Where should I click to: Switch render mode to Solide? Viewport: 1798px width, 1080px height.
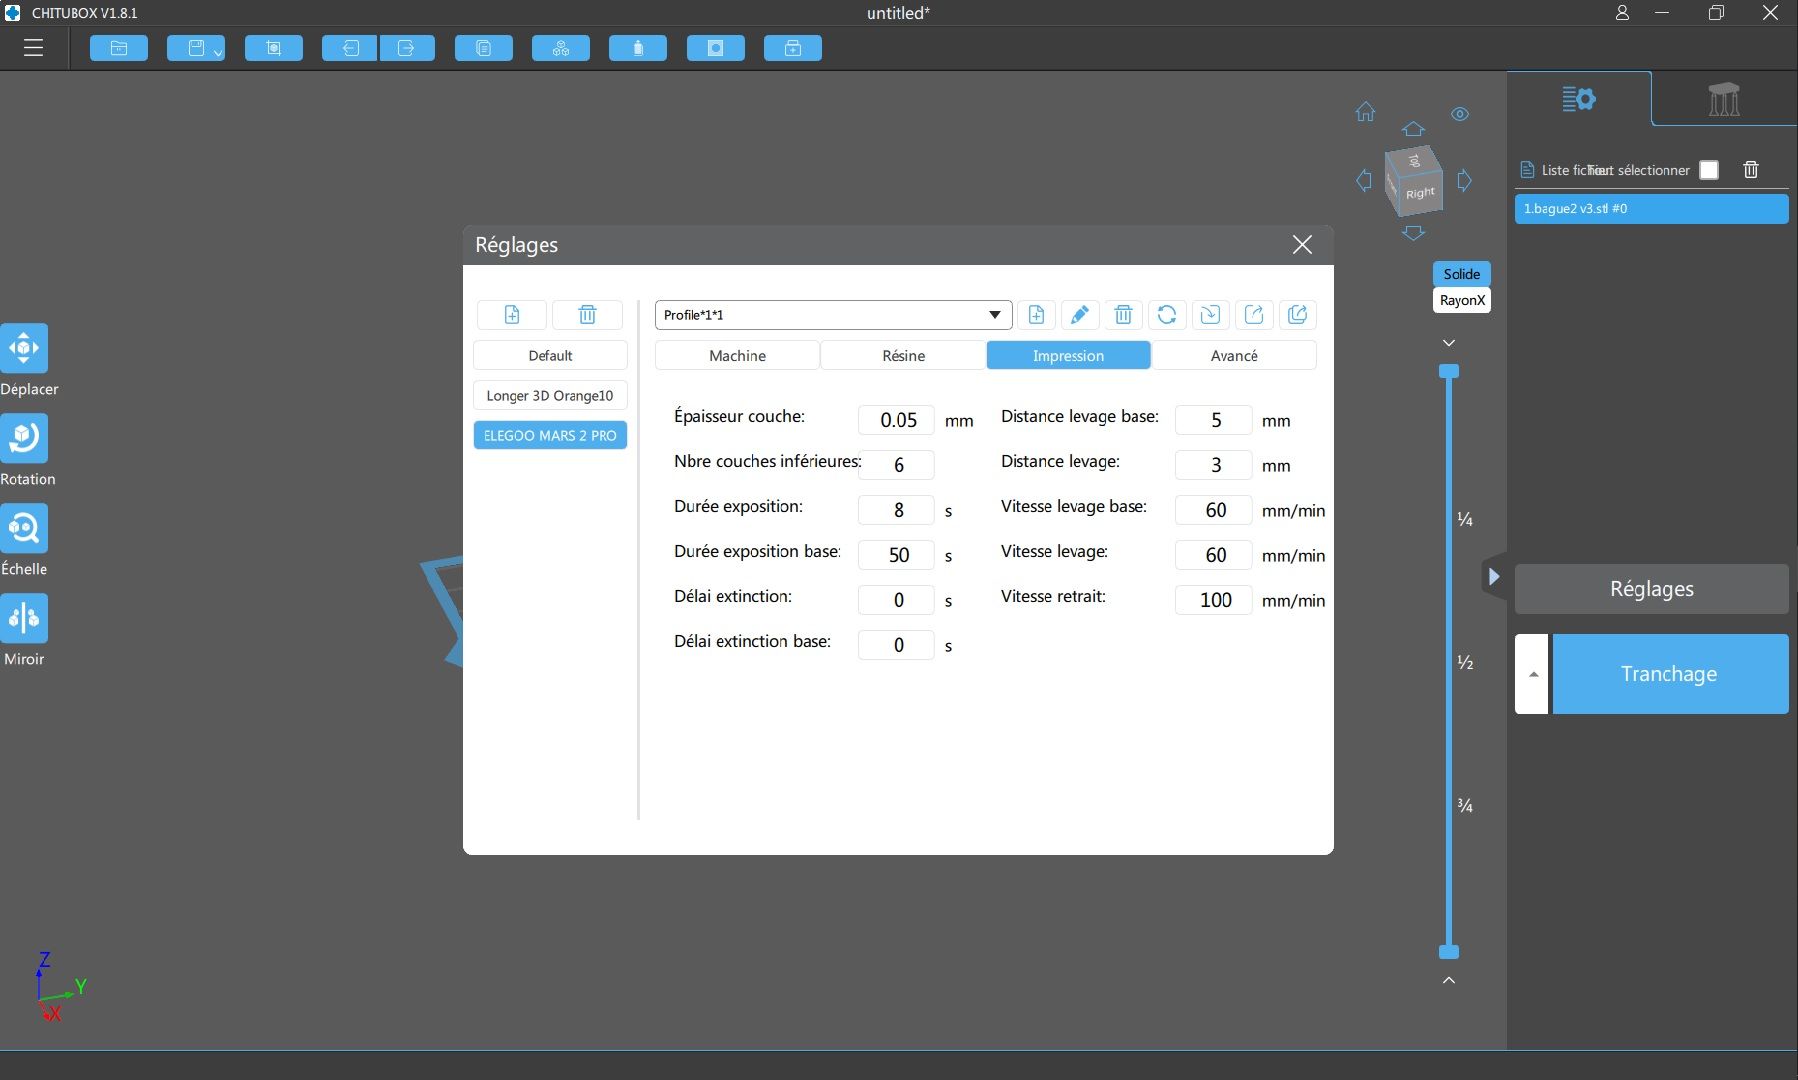[x=1462, y=274]
